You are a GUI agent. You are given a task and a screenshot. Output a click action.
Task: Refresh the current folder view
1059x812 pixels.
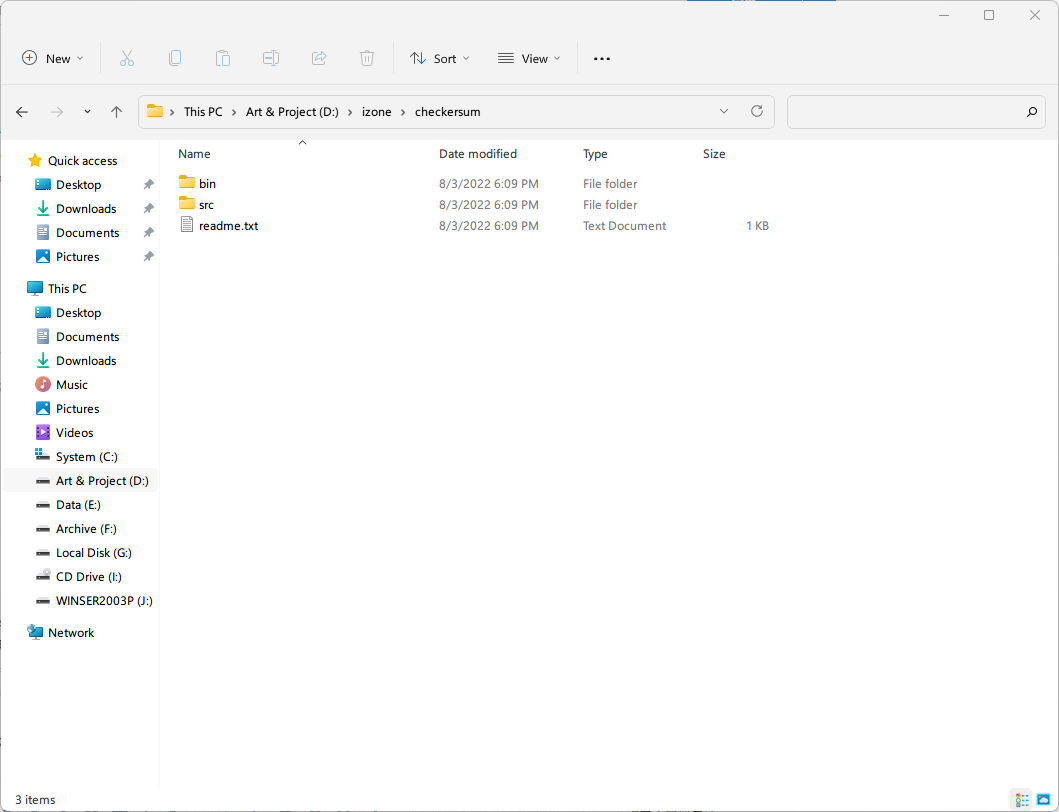pyautogui.click(x=757, y=112)
